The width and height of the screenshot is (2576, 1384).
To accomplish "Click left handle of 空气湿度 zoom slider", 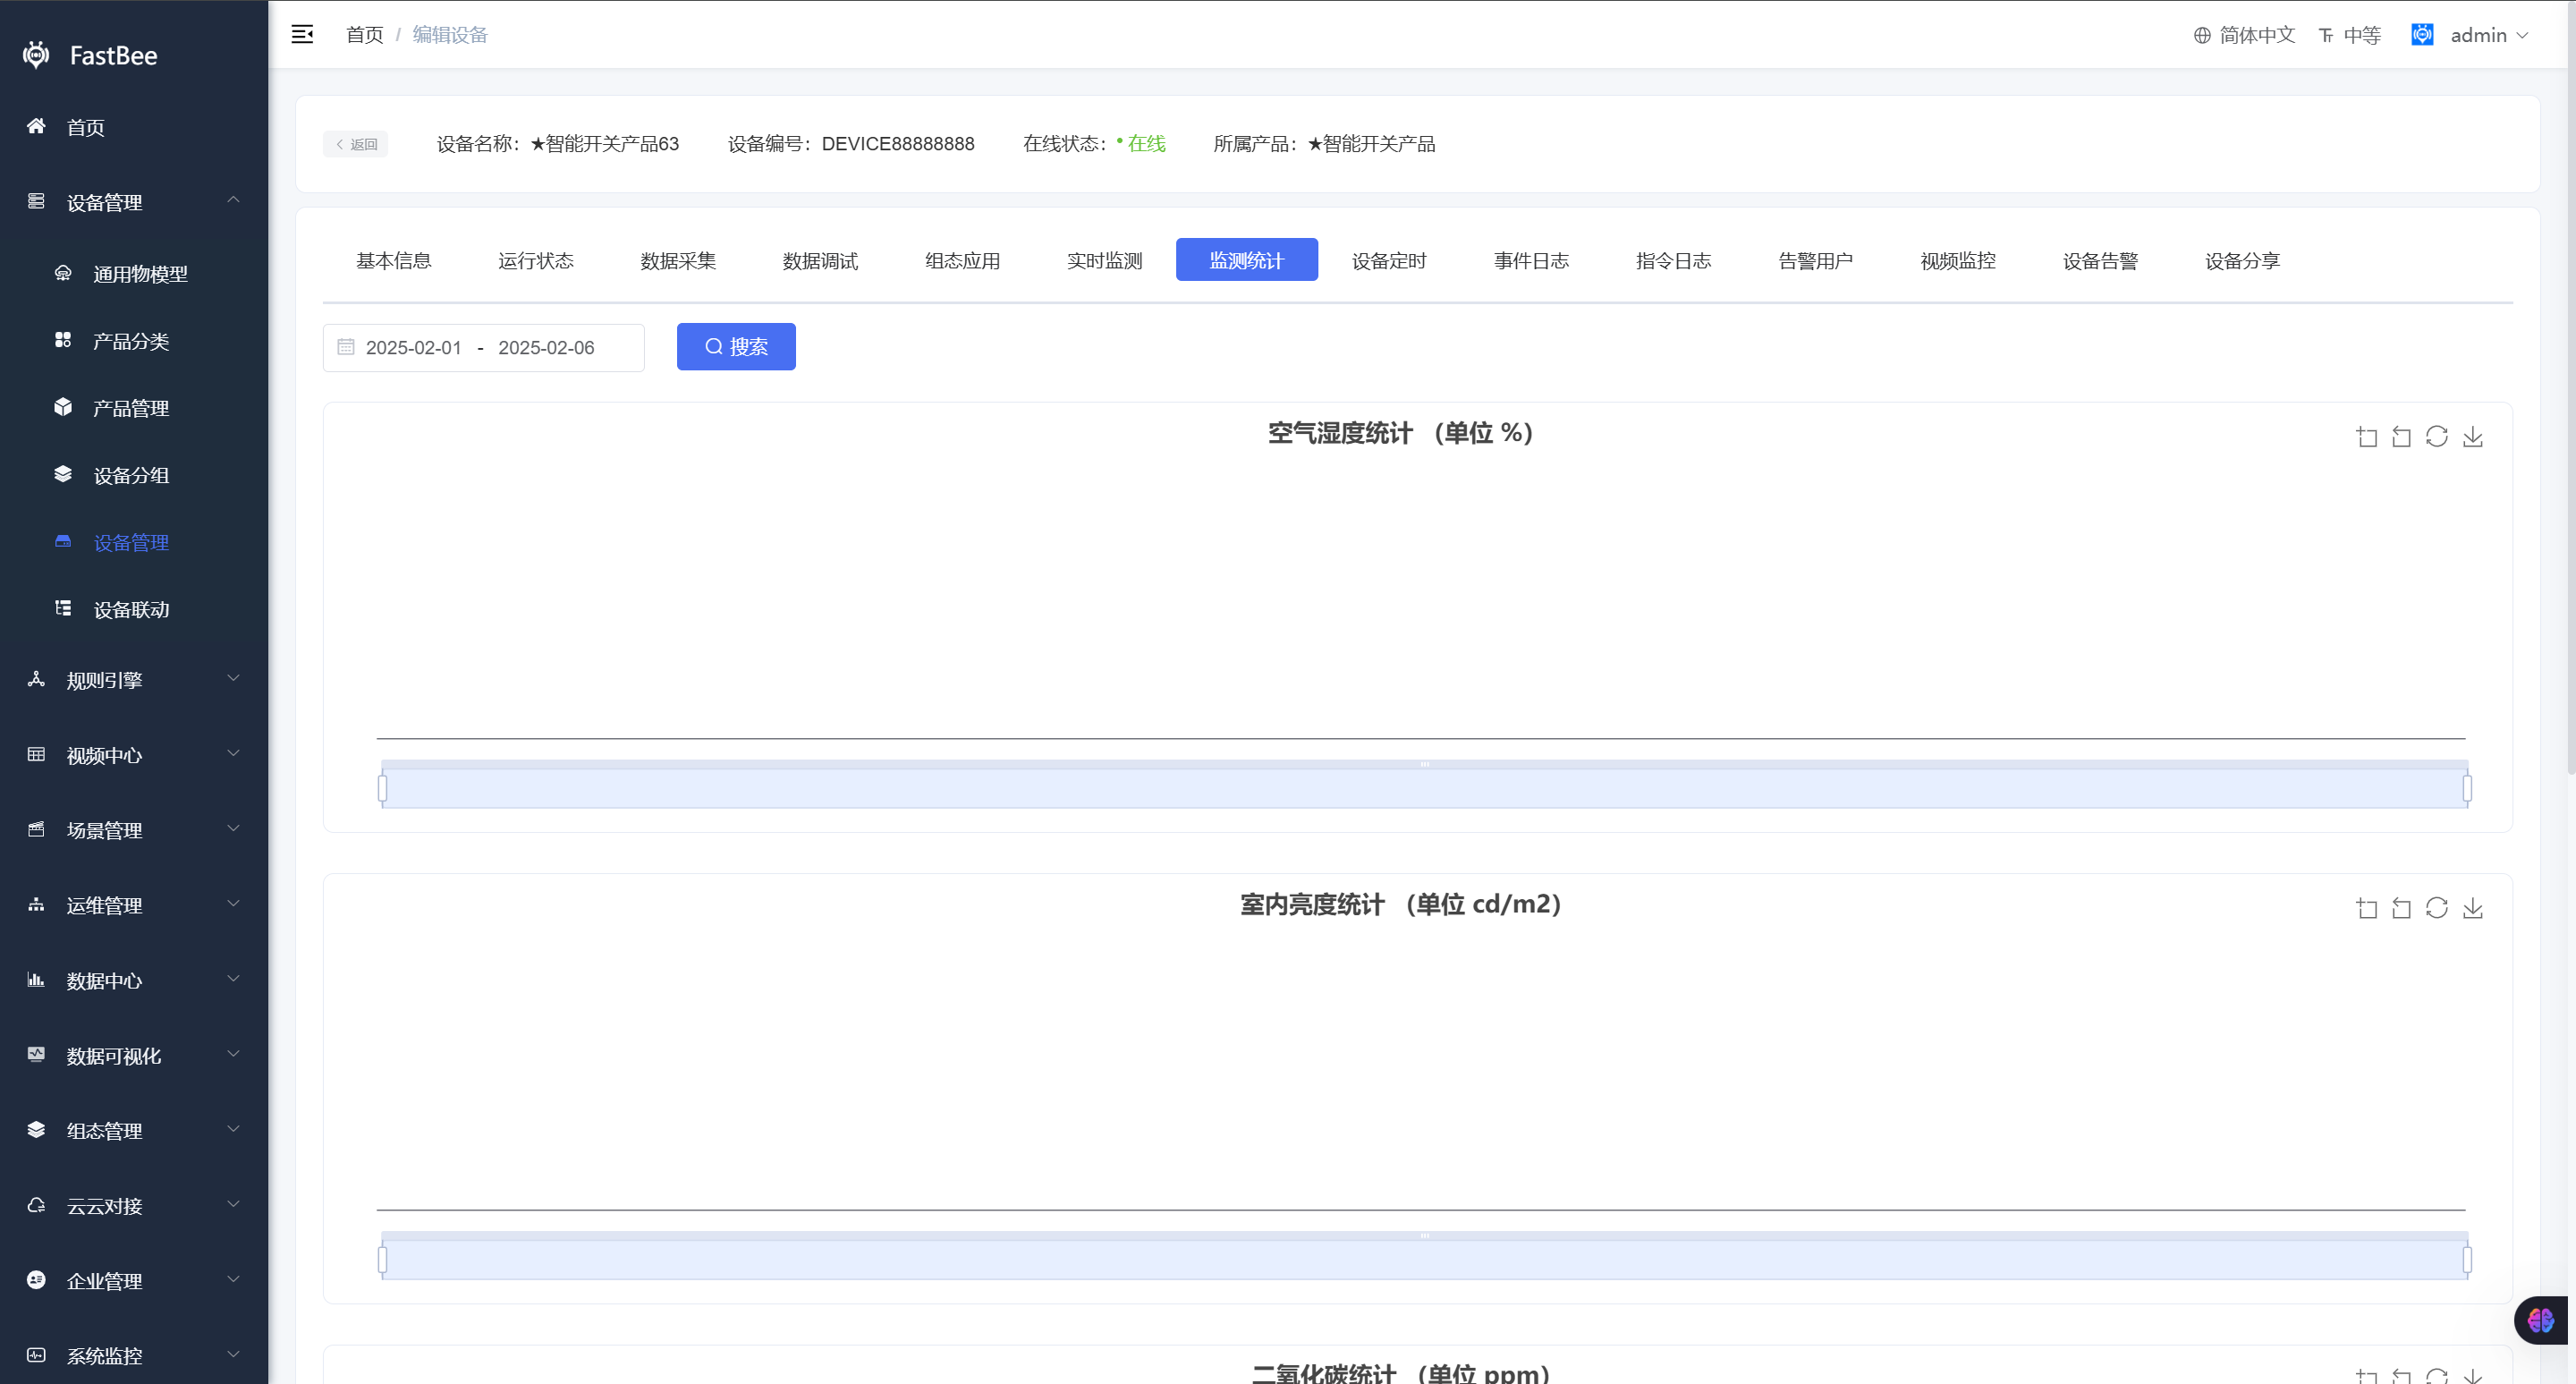I will point(382,789).
